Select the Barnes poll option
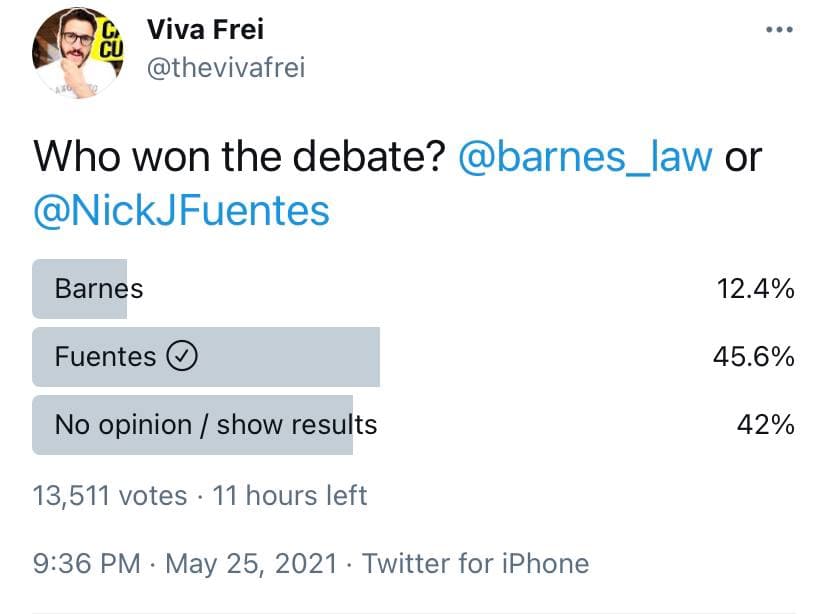The width and height of the screenshot is (828, 614). [99, 289]
